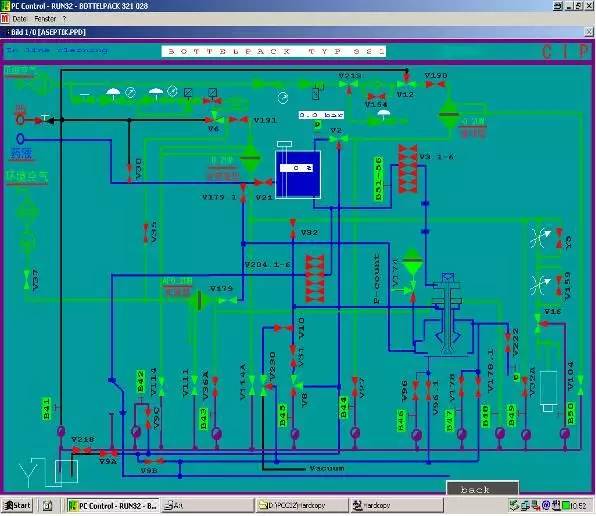Select valve V111 symbol
The height and width of the screenshot is (516, 596).
pyautogui.click(x=194, y=385)
